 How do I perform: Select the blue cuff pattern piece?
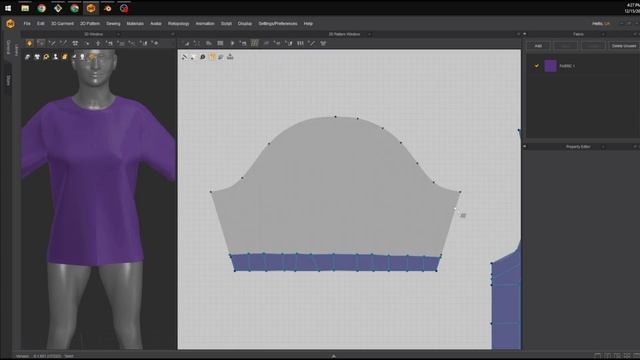336,262
